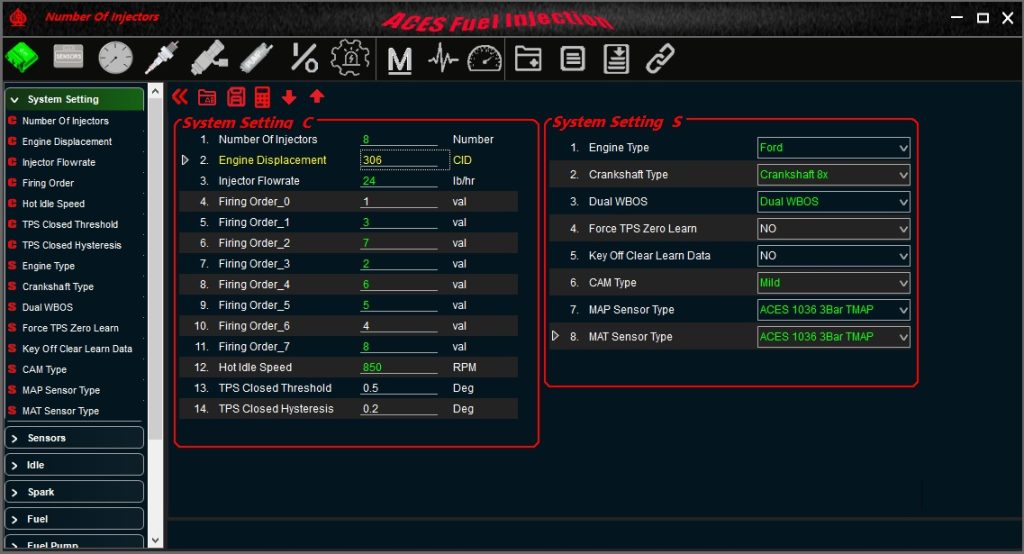Image resolution: width=1024 pixels, height=554 pixels.
Task: Click the Number Of Injectors value field
Action: [399, 139]
